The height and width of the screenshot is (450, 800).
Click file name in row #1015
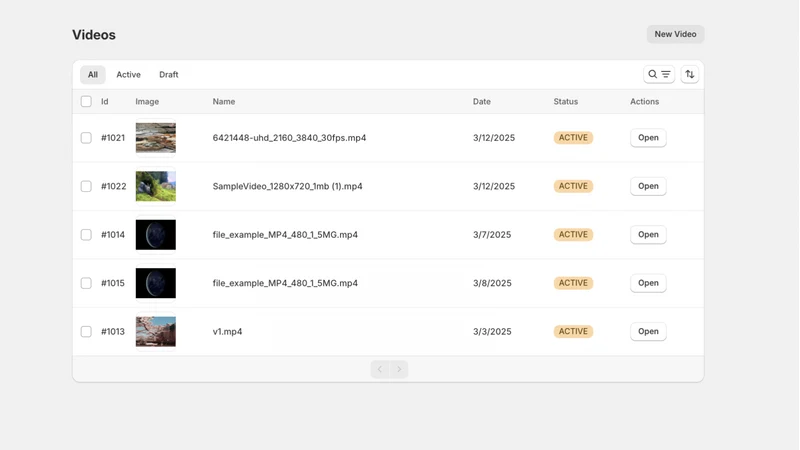point(285,283)
